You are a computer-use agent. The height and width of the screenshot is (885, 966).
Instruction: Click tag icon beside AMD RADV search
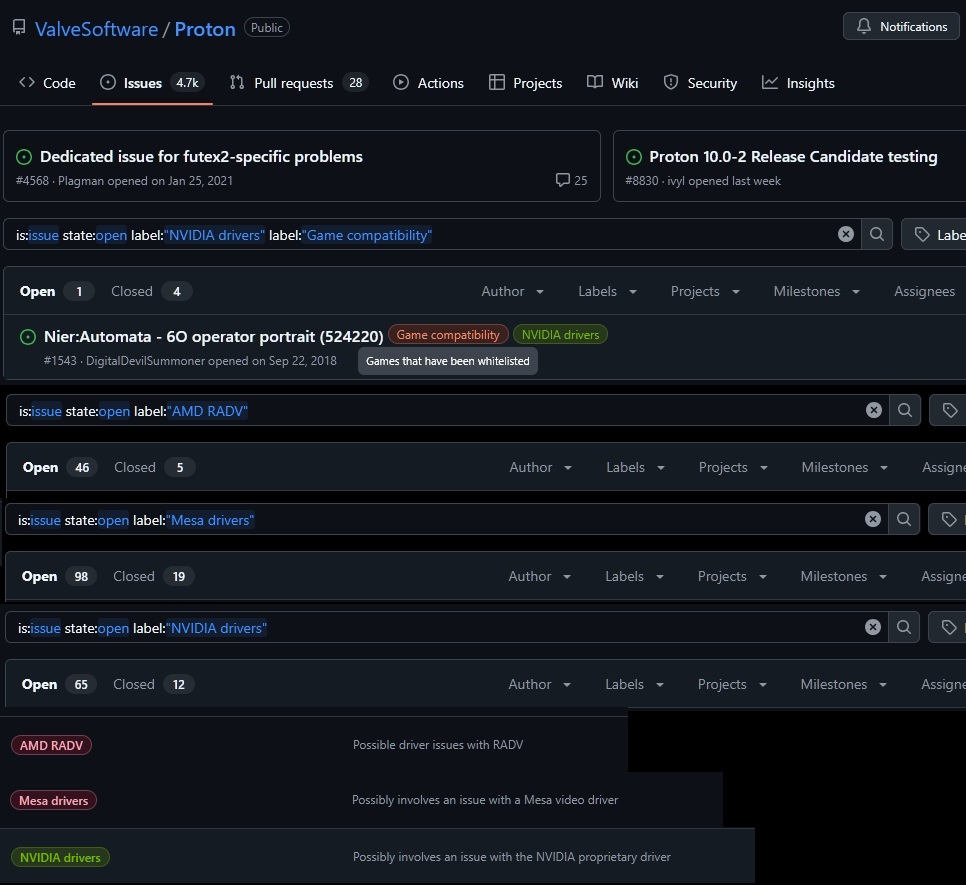click(x=949, y=410)
